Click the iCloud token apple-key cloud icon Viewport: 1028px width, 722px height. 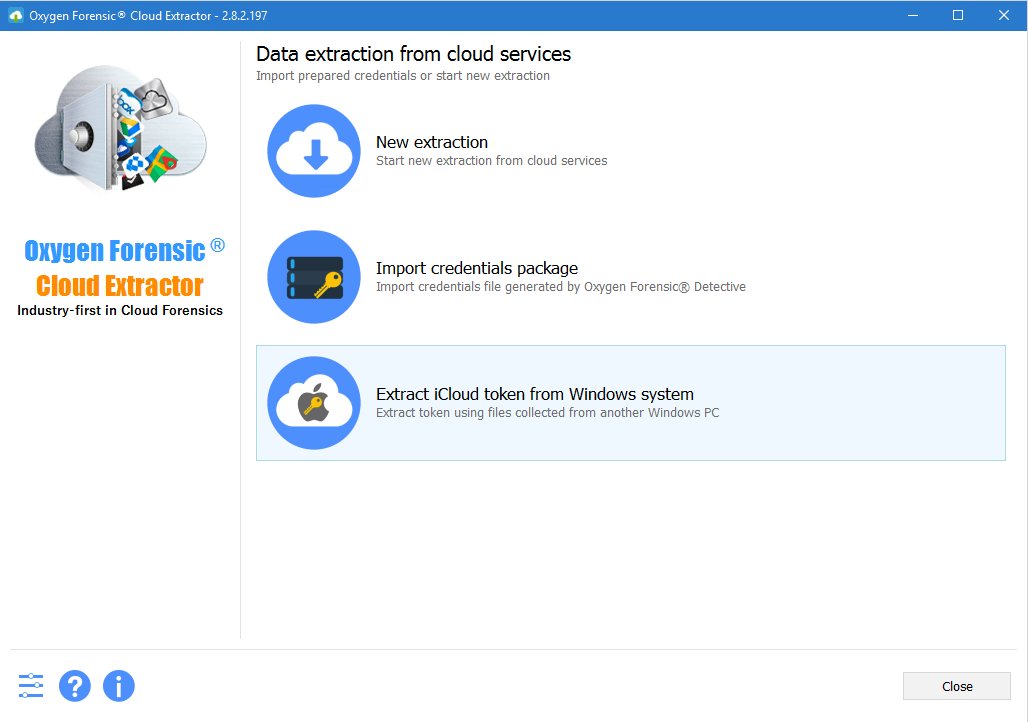pyautogui.click(x=314, y=403)
